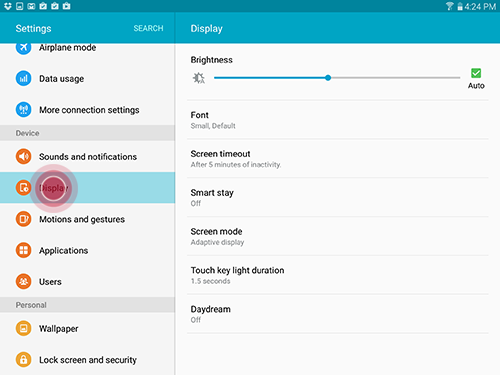Open Screen mode Adaptive display option

338,236
